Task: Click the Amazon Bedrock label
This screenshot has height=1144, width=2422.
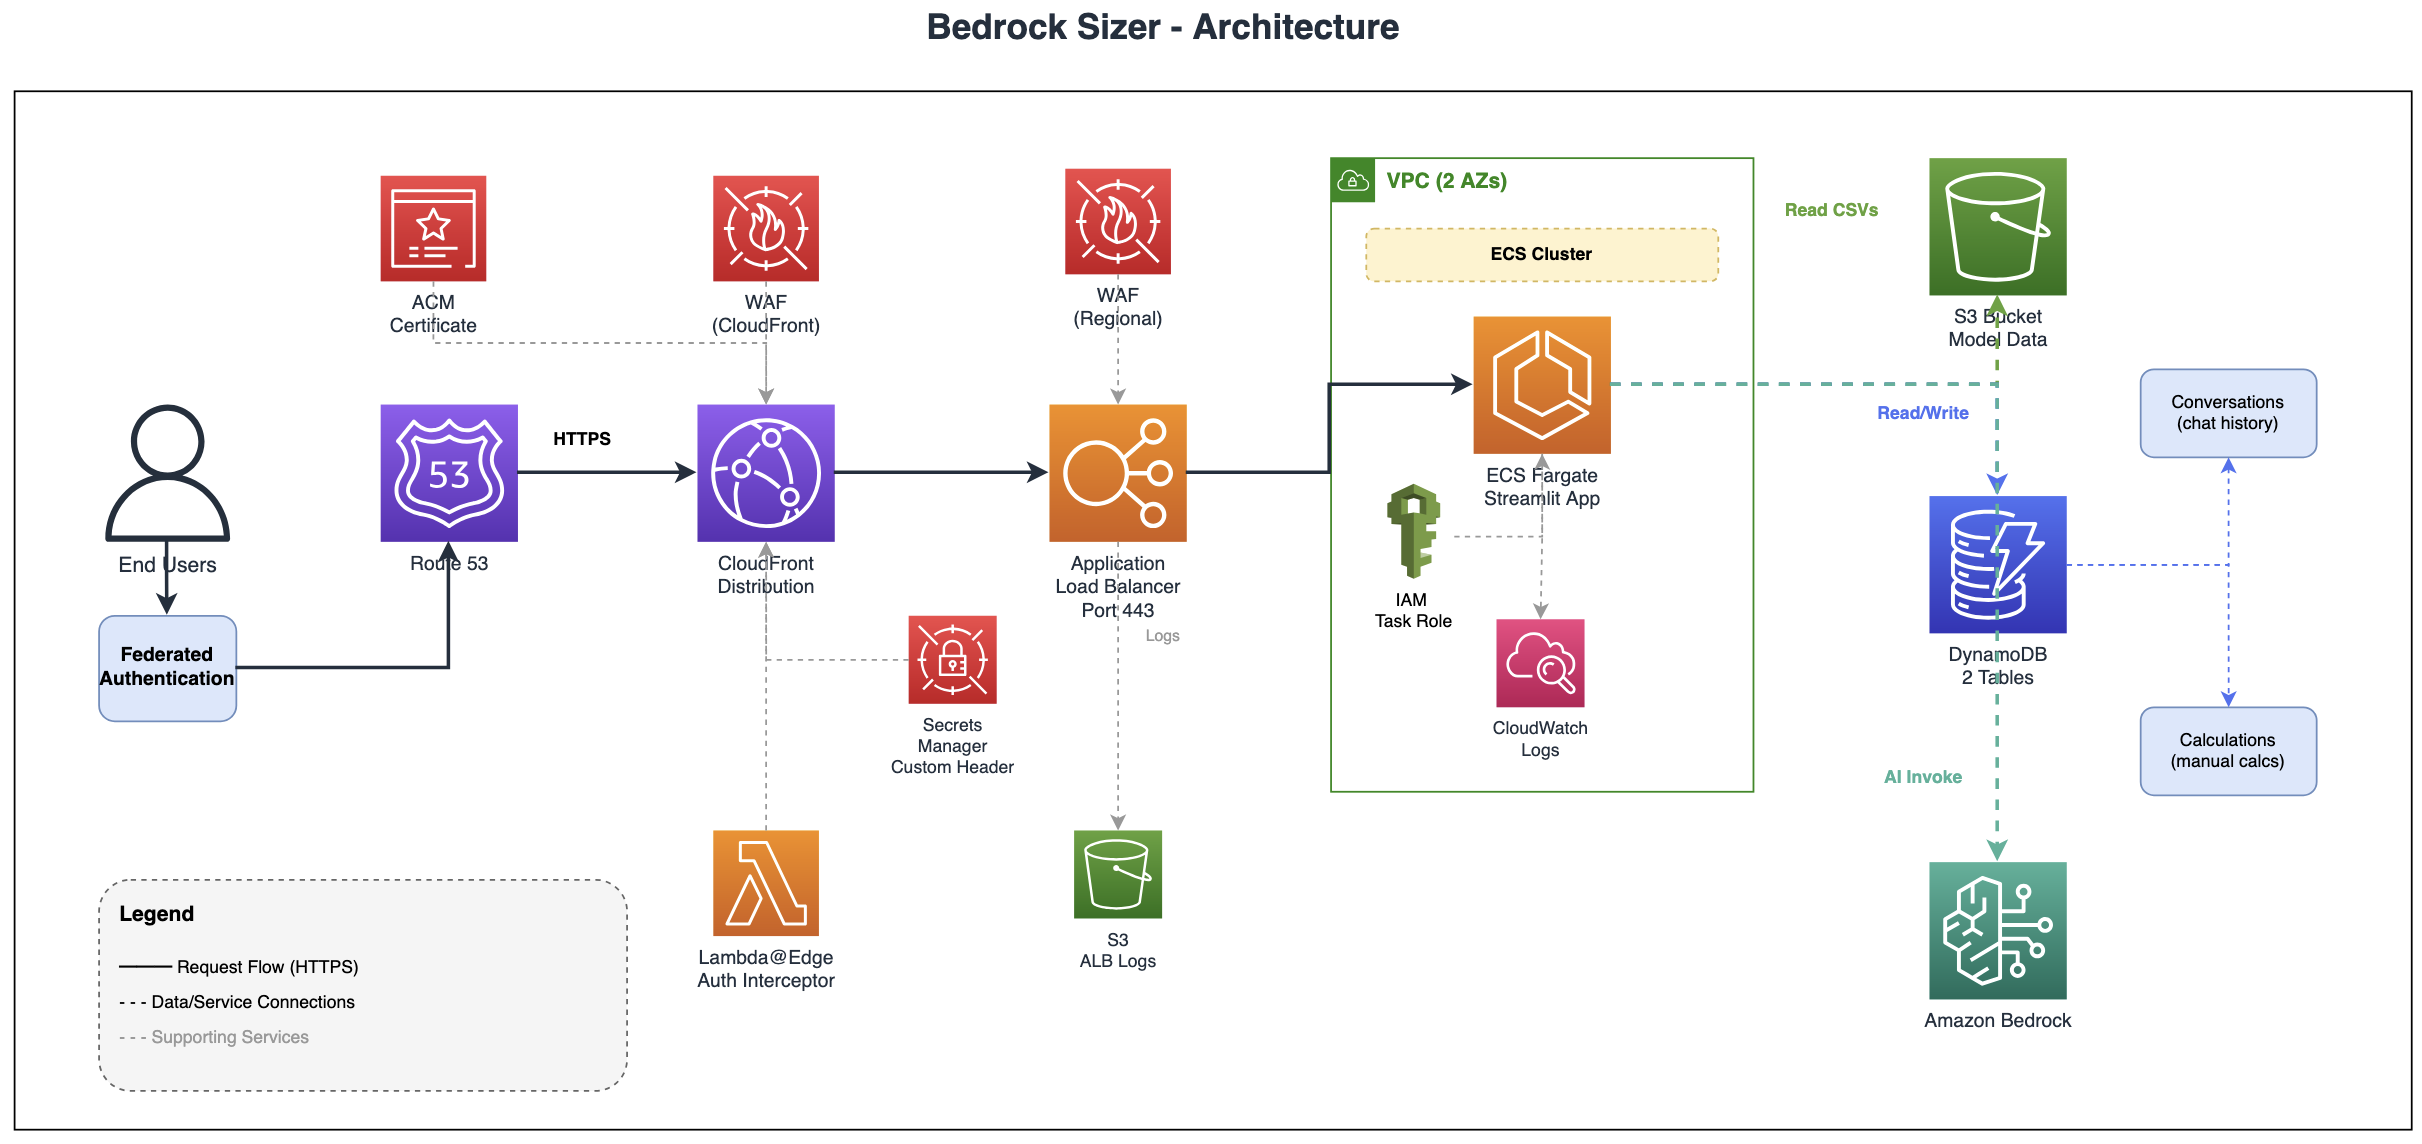Action: click(1998, 1021)
